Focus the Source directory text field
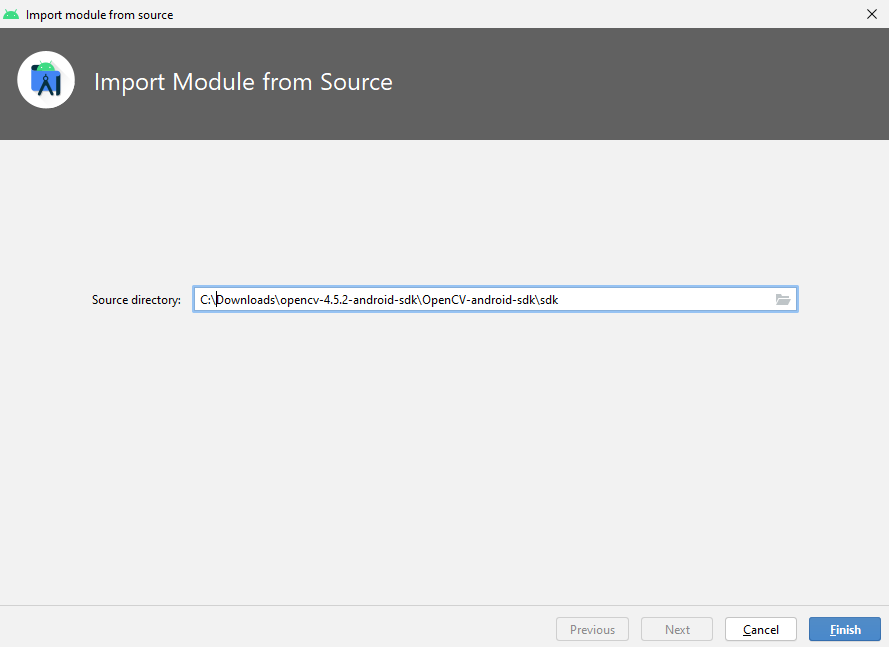This screenshot has width=889, height=647. click(495, 299)
